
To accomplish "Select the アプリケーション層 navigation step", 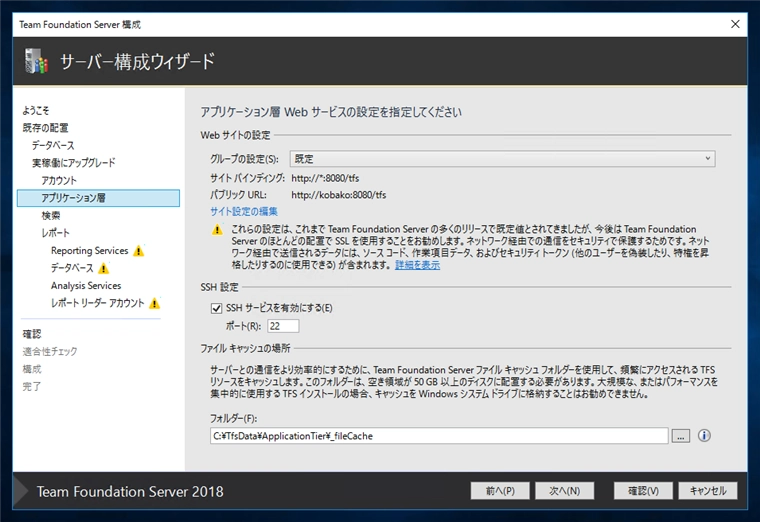I will tap(98, 198).
